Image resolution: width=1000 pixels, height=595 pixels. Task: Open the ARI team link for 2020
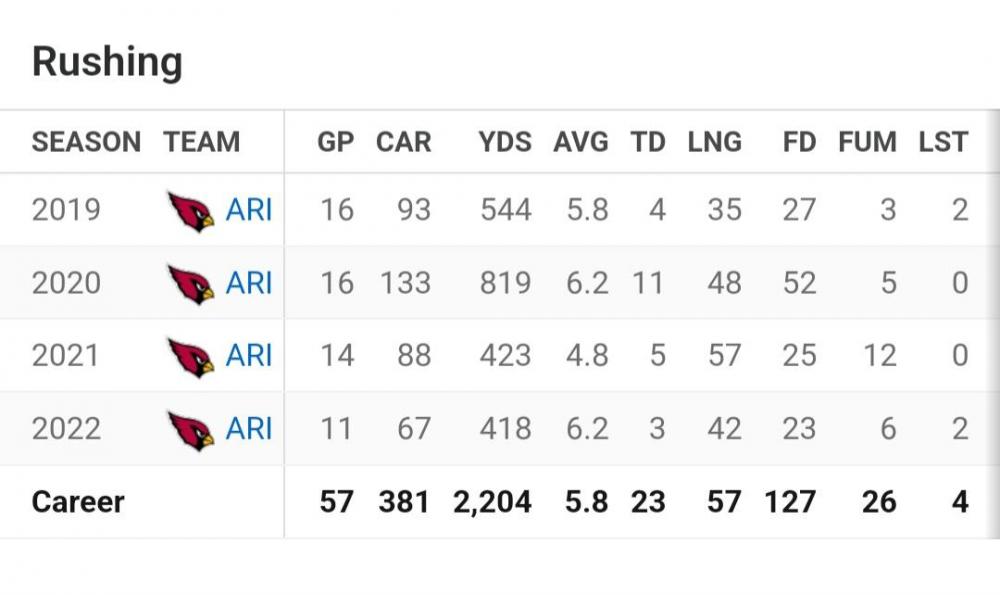[x=249, y=283]
